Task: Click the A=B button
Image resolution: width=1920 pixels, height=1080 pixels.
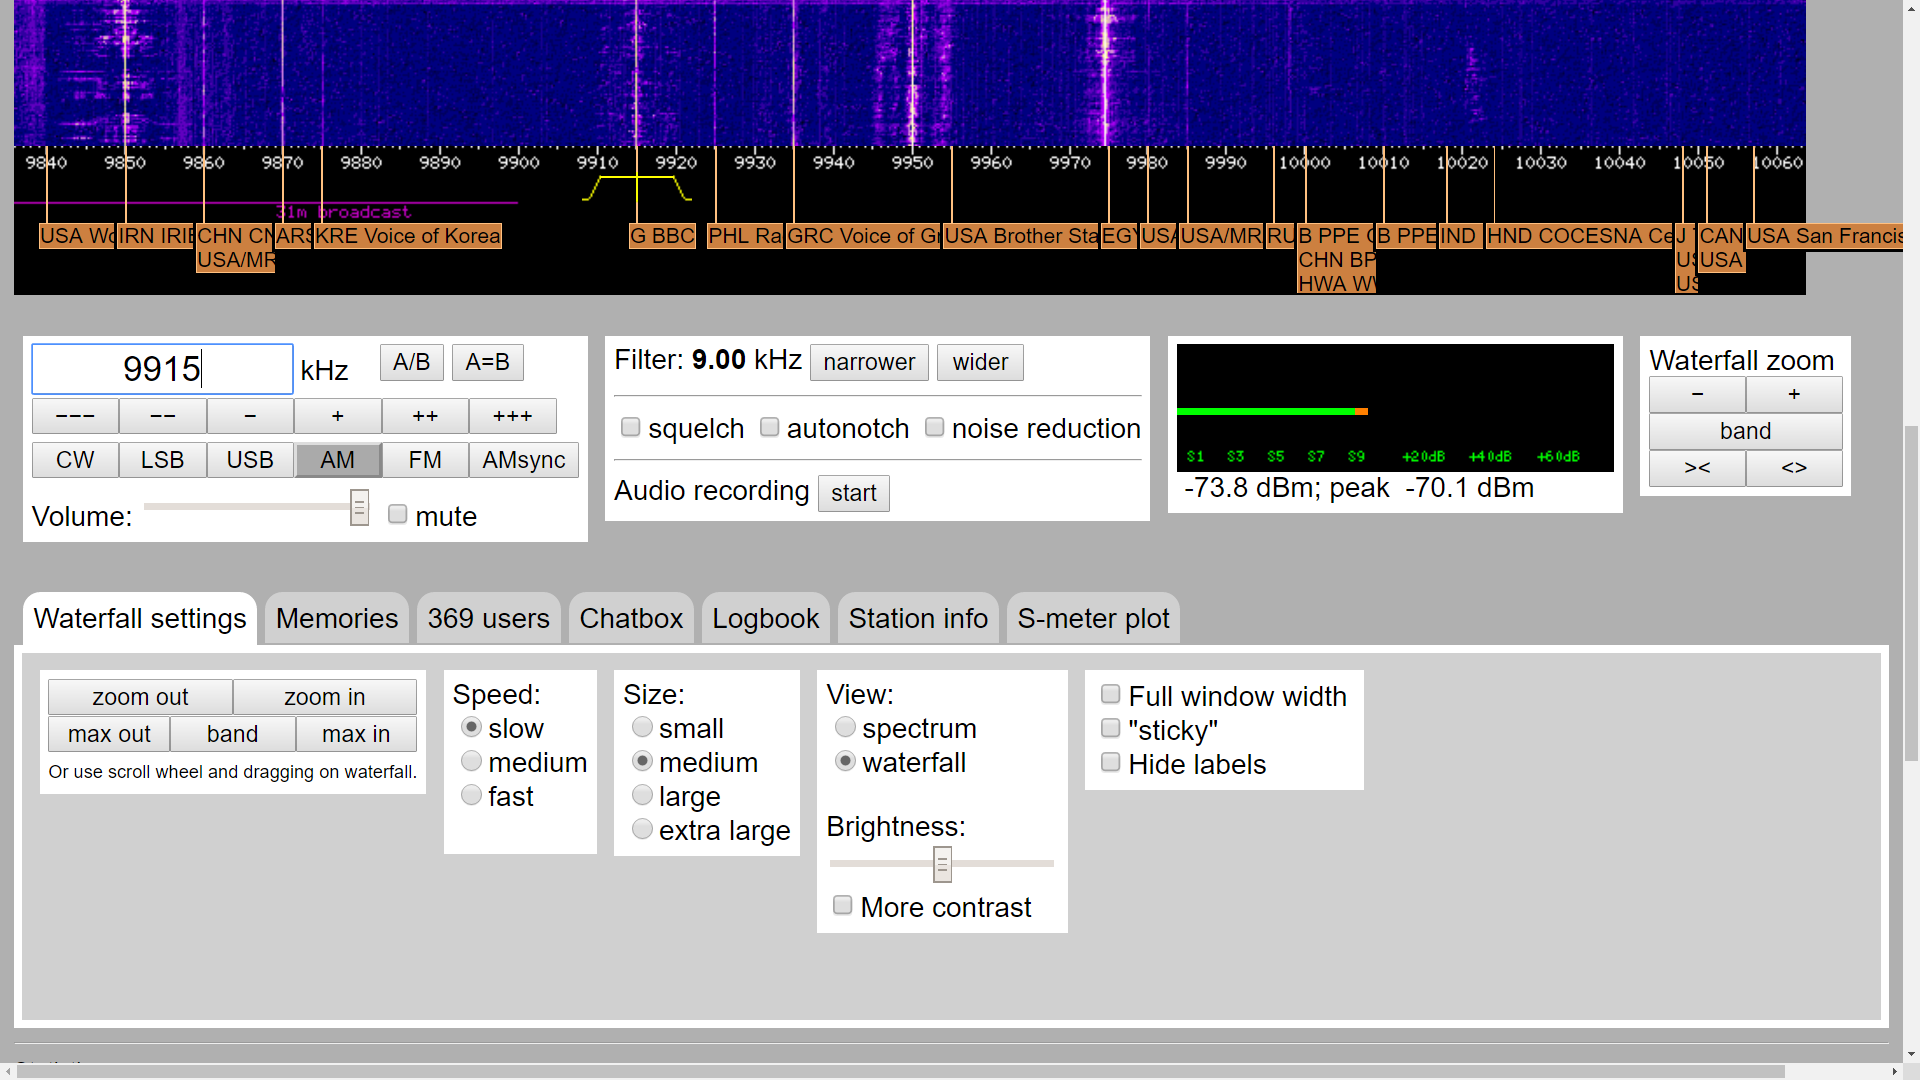Action: click(x=487, y=362)
